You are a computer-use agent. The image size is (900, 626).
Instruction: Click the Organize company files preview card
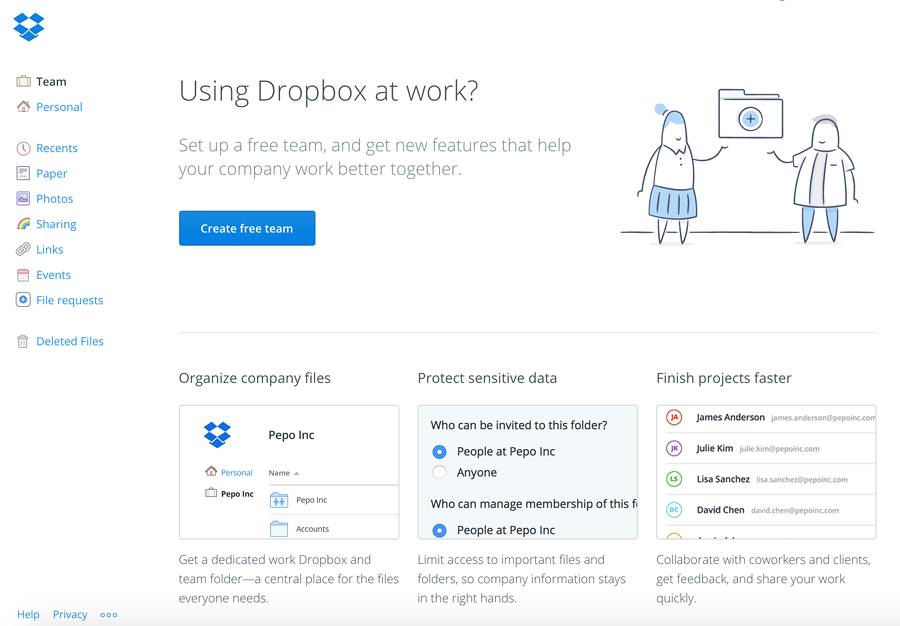pos(289,472)
